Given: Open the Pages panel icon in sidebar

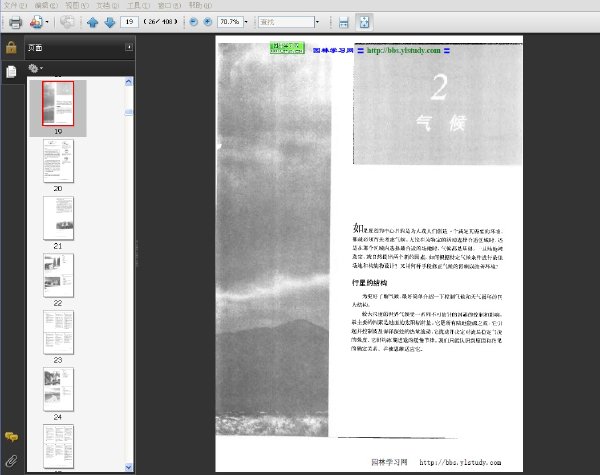Looking at the screenshot, I should click(x=11, y=72).
